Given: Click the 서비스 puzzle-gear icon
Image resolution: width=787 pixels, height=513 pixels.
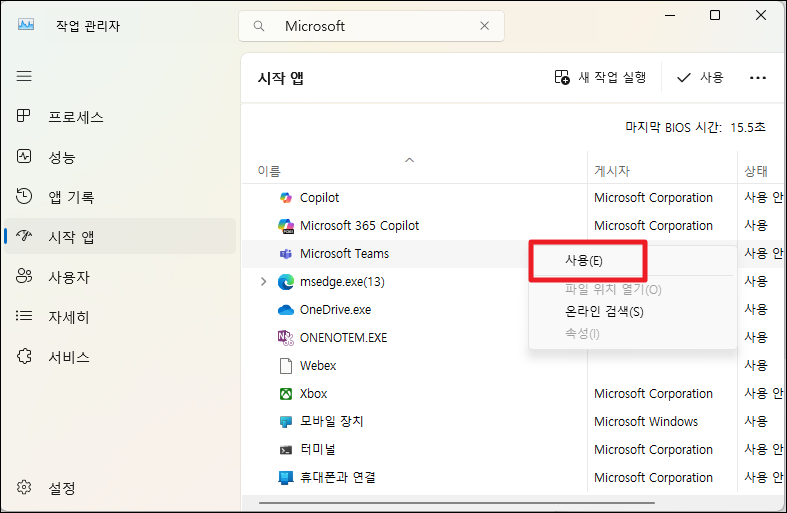Looking at the screenshot, I should point(24,356).
